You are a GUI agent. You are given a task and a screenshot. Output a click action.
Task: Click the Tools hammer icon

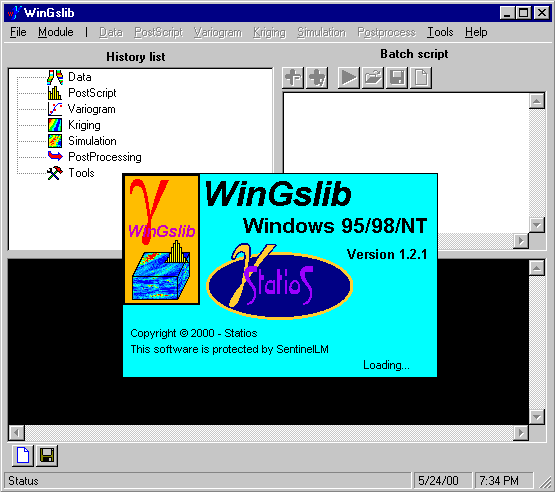(x=55, y=173)
